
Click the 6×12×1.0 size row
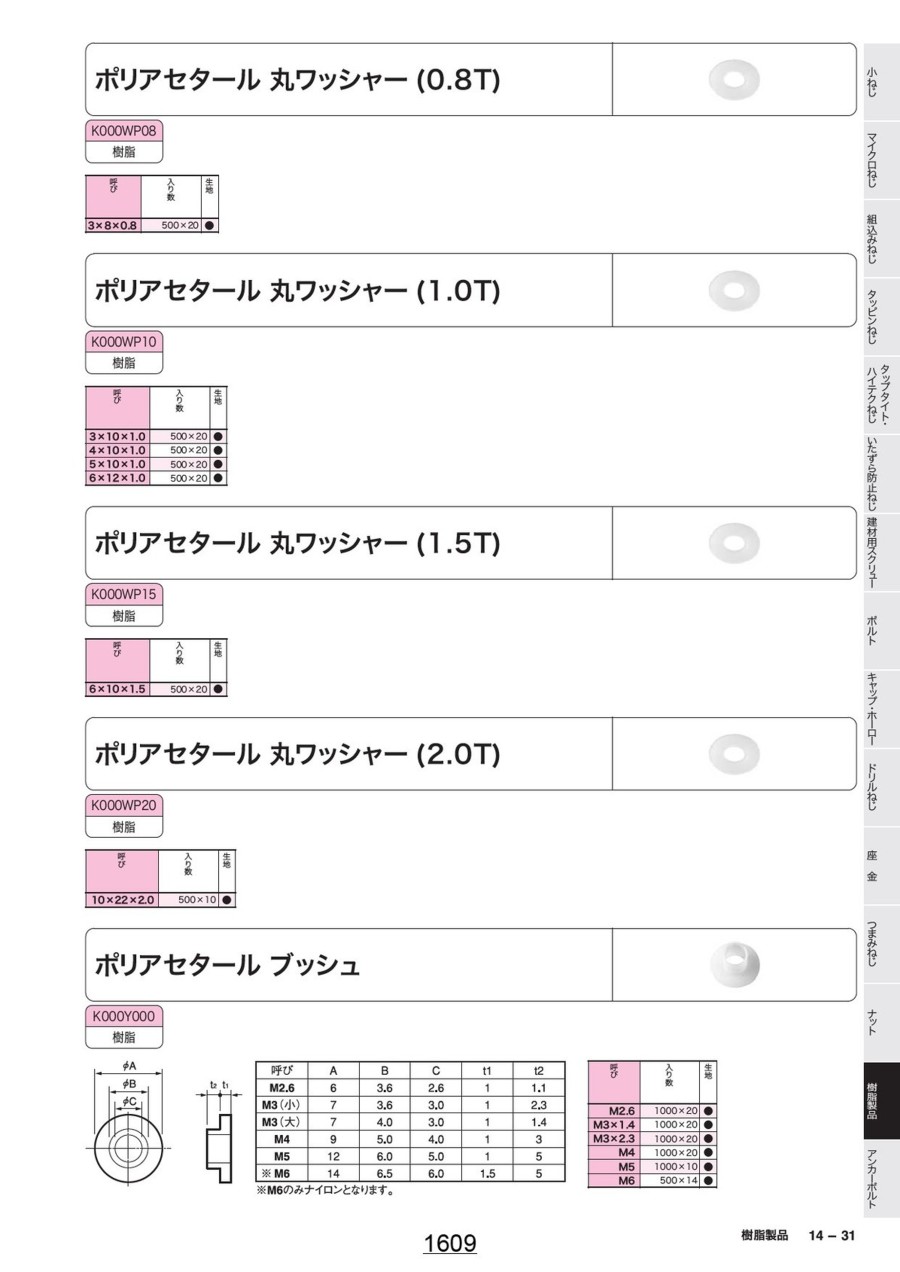pos(118,478)
